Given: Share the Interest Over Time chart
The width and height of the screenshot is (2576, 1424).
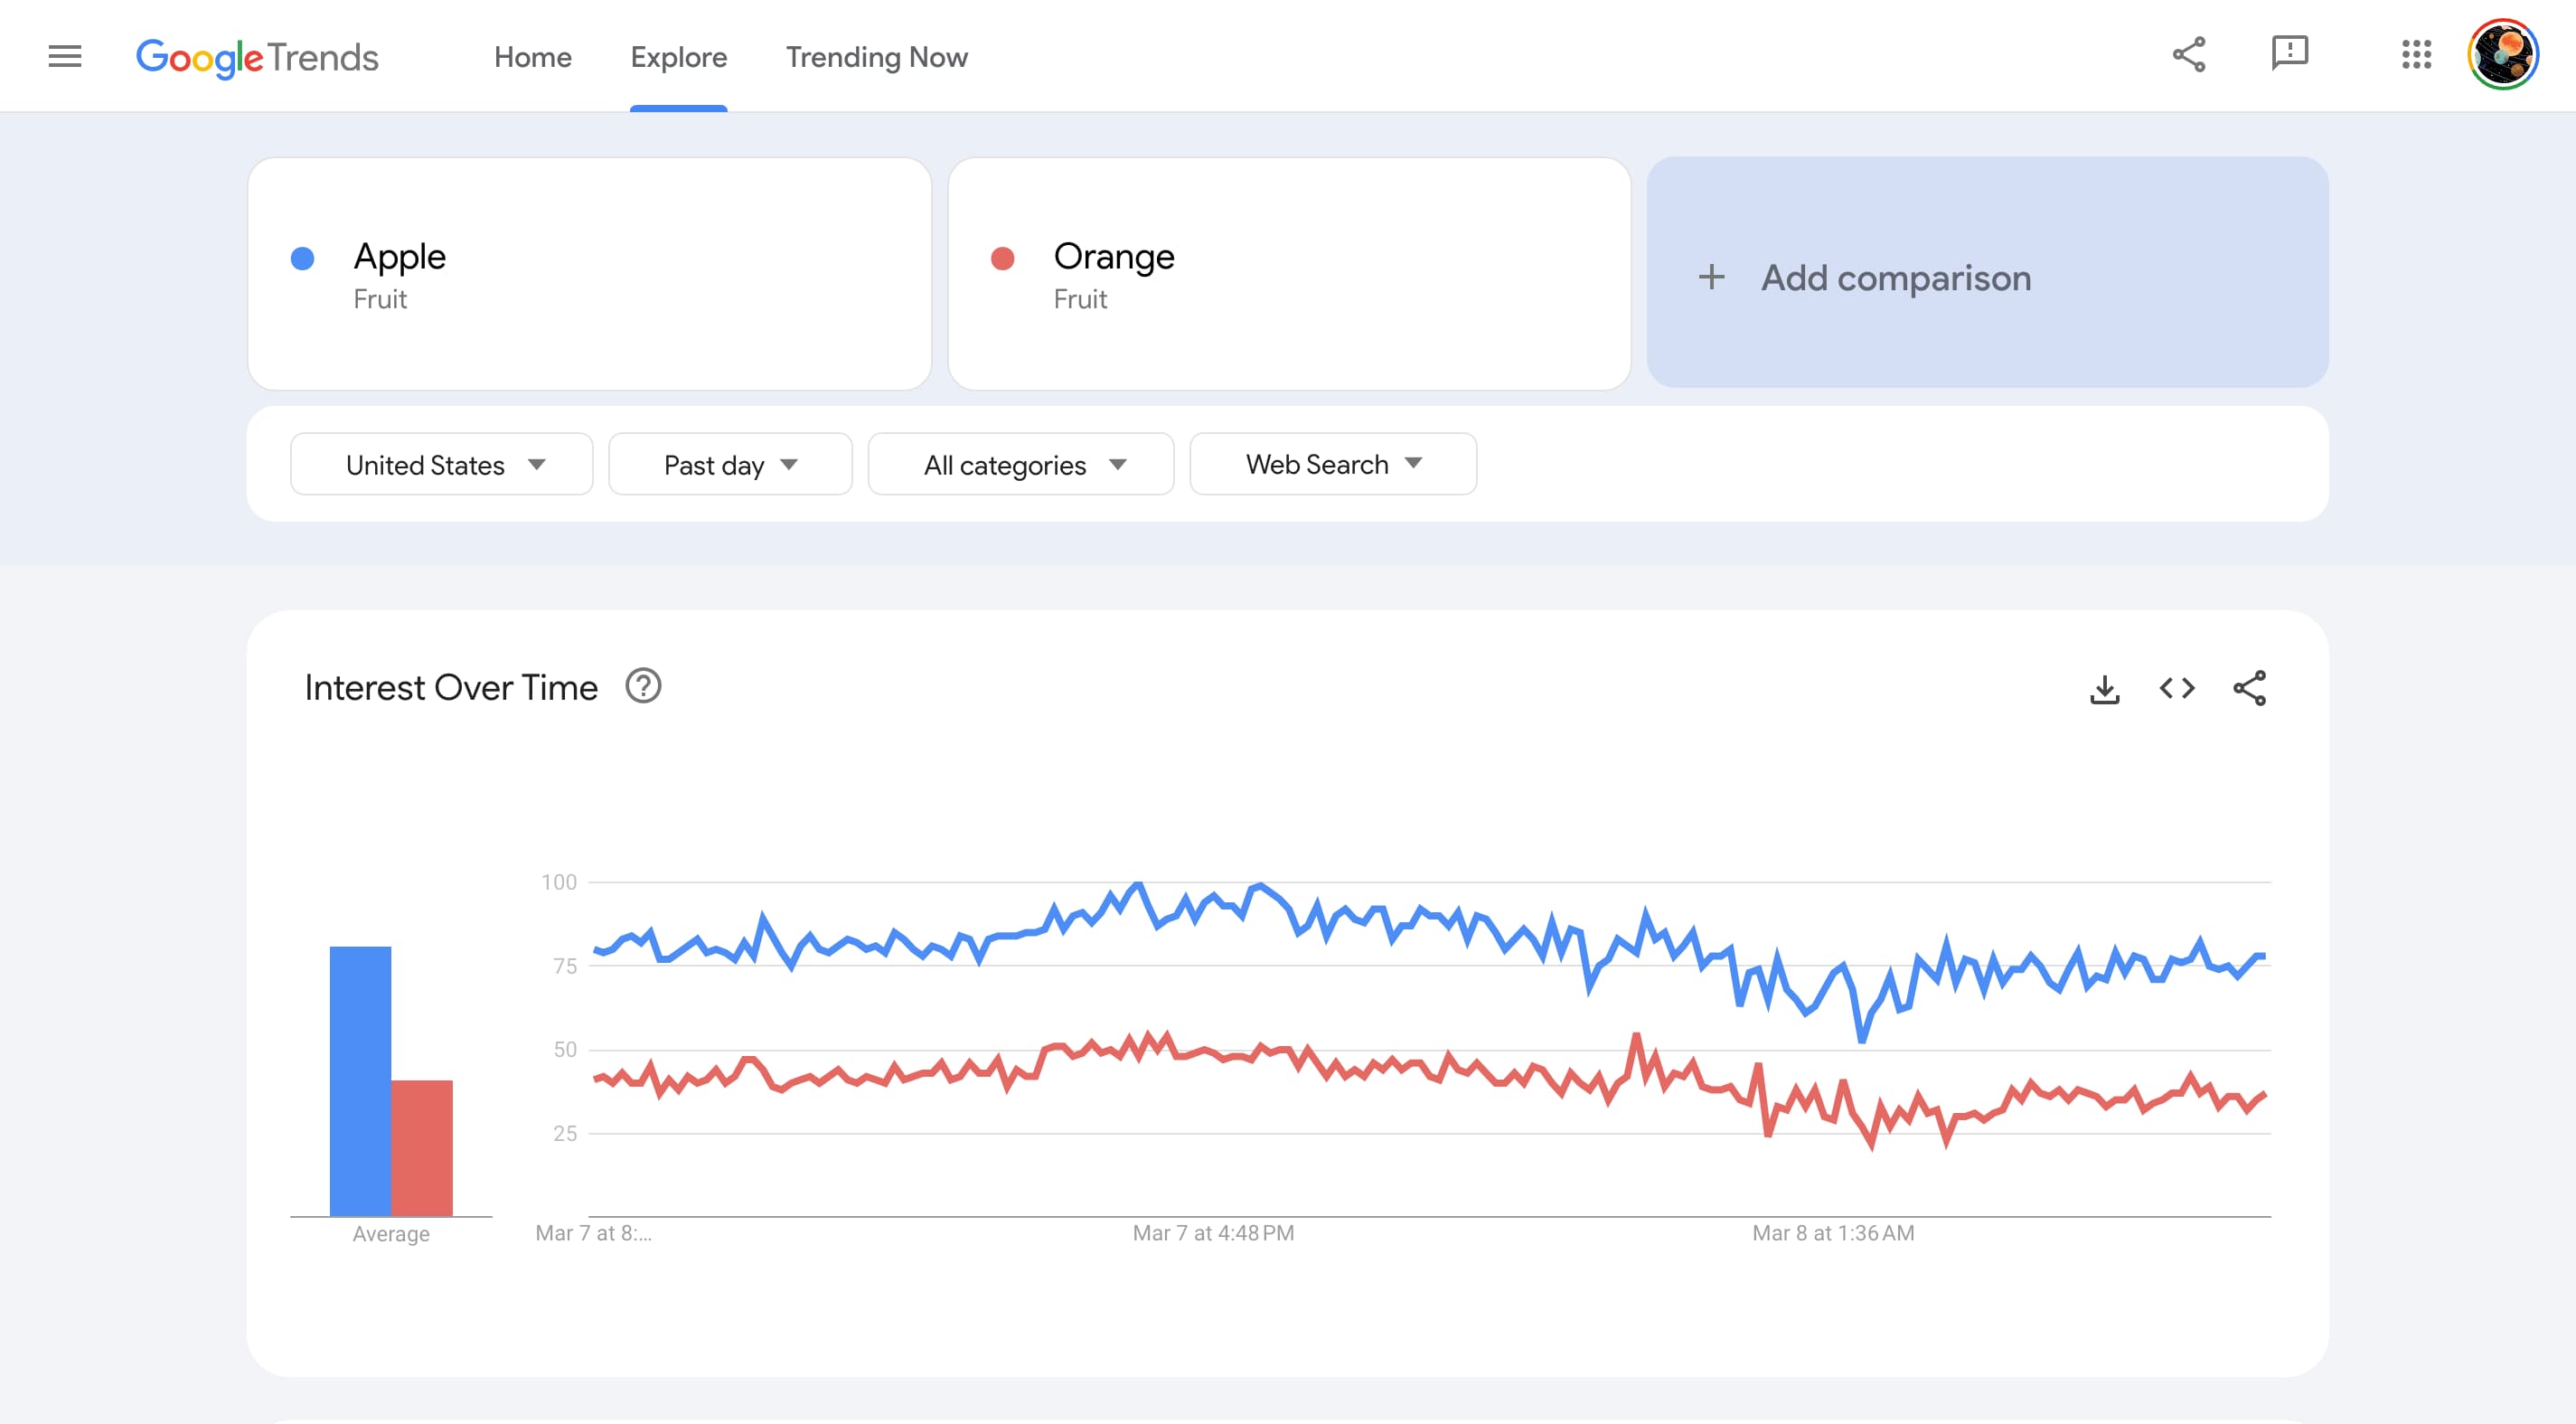Looking at the screenshot, I should coord(2250,688).
